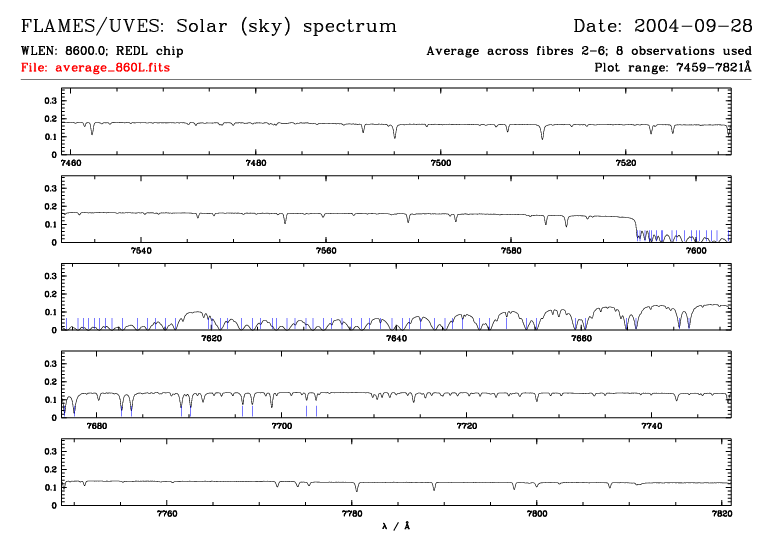Click the 7720 axis label

tap(467, 426)
